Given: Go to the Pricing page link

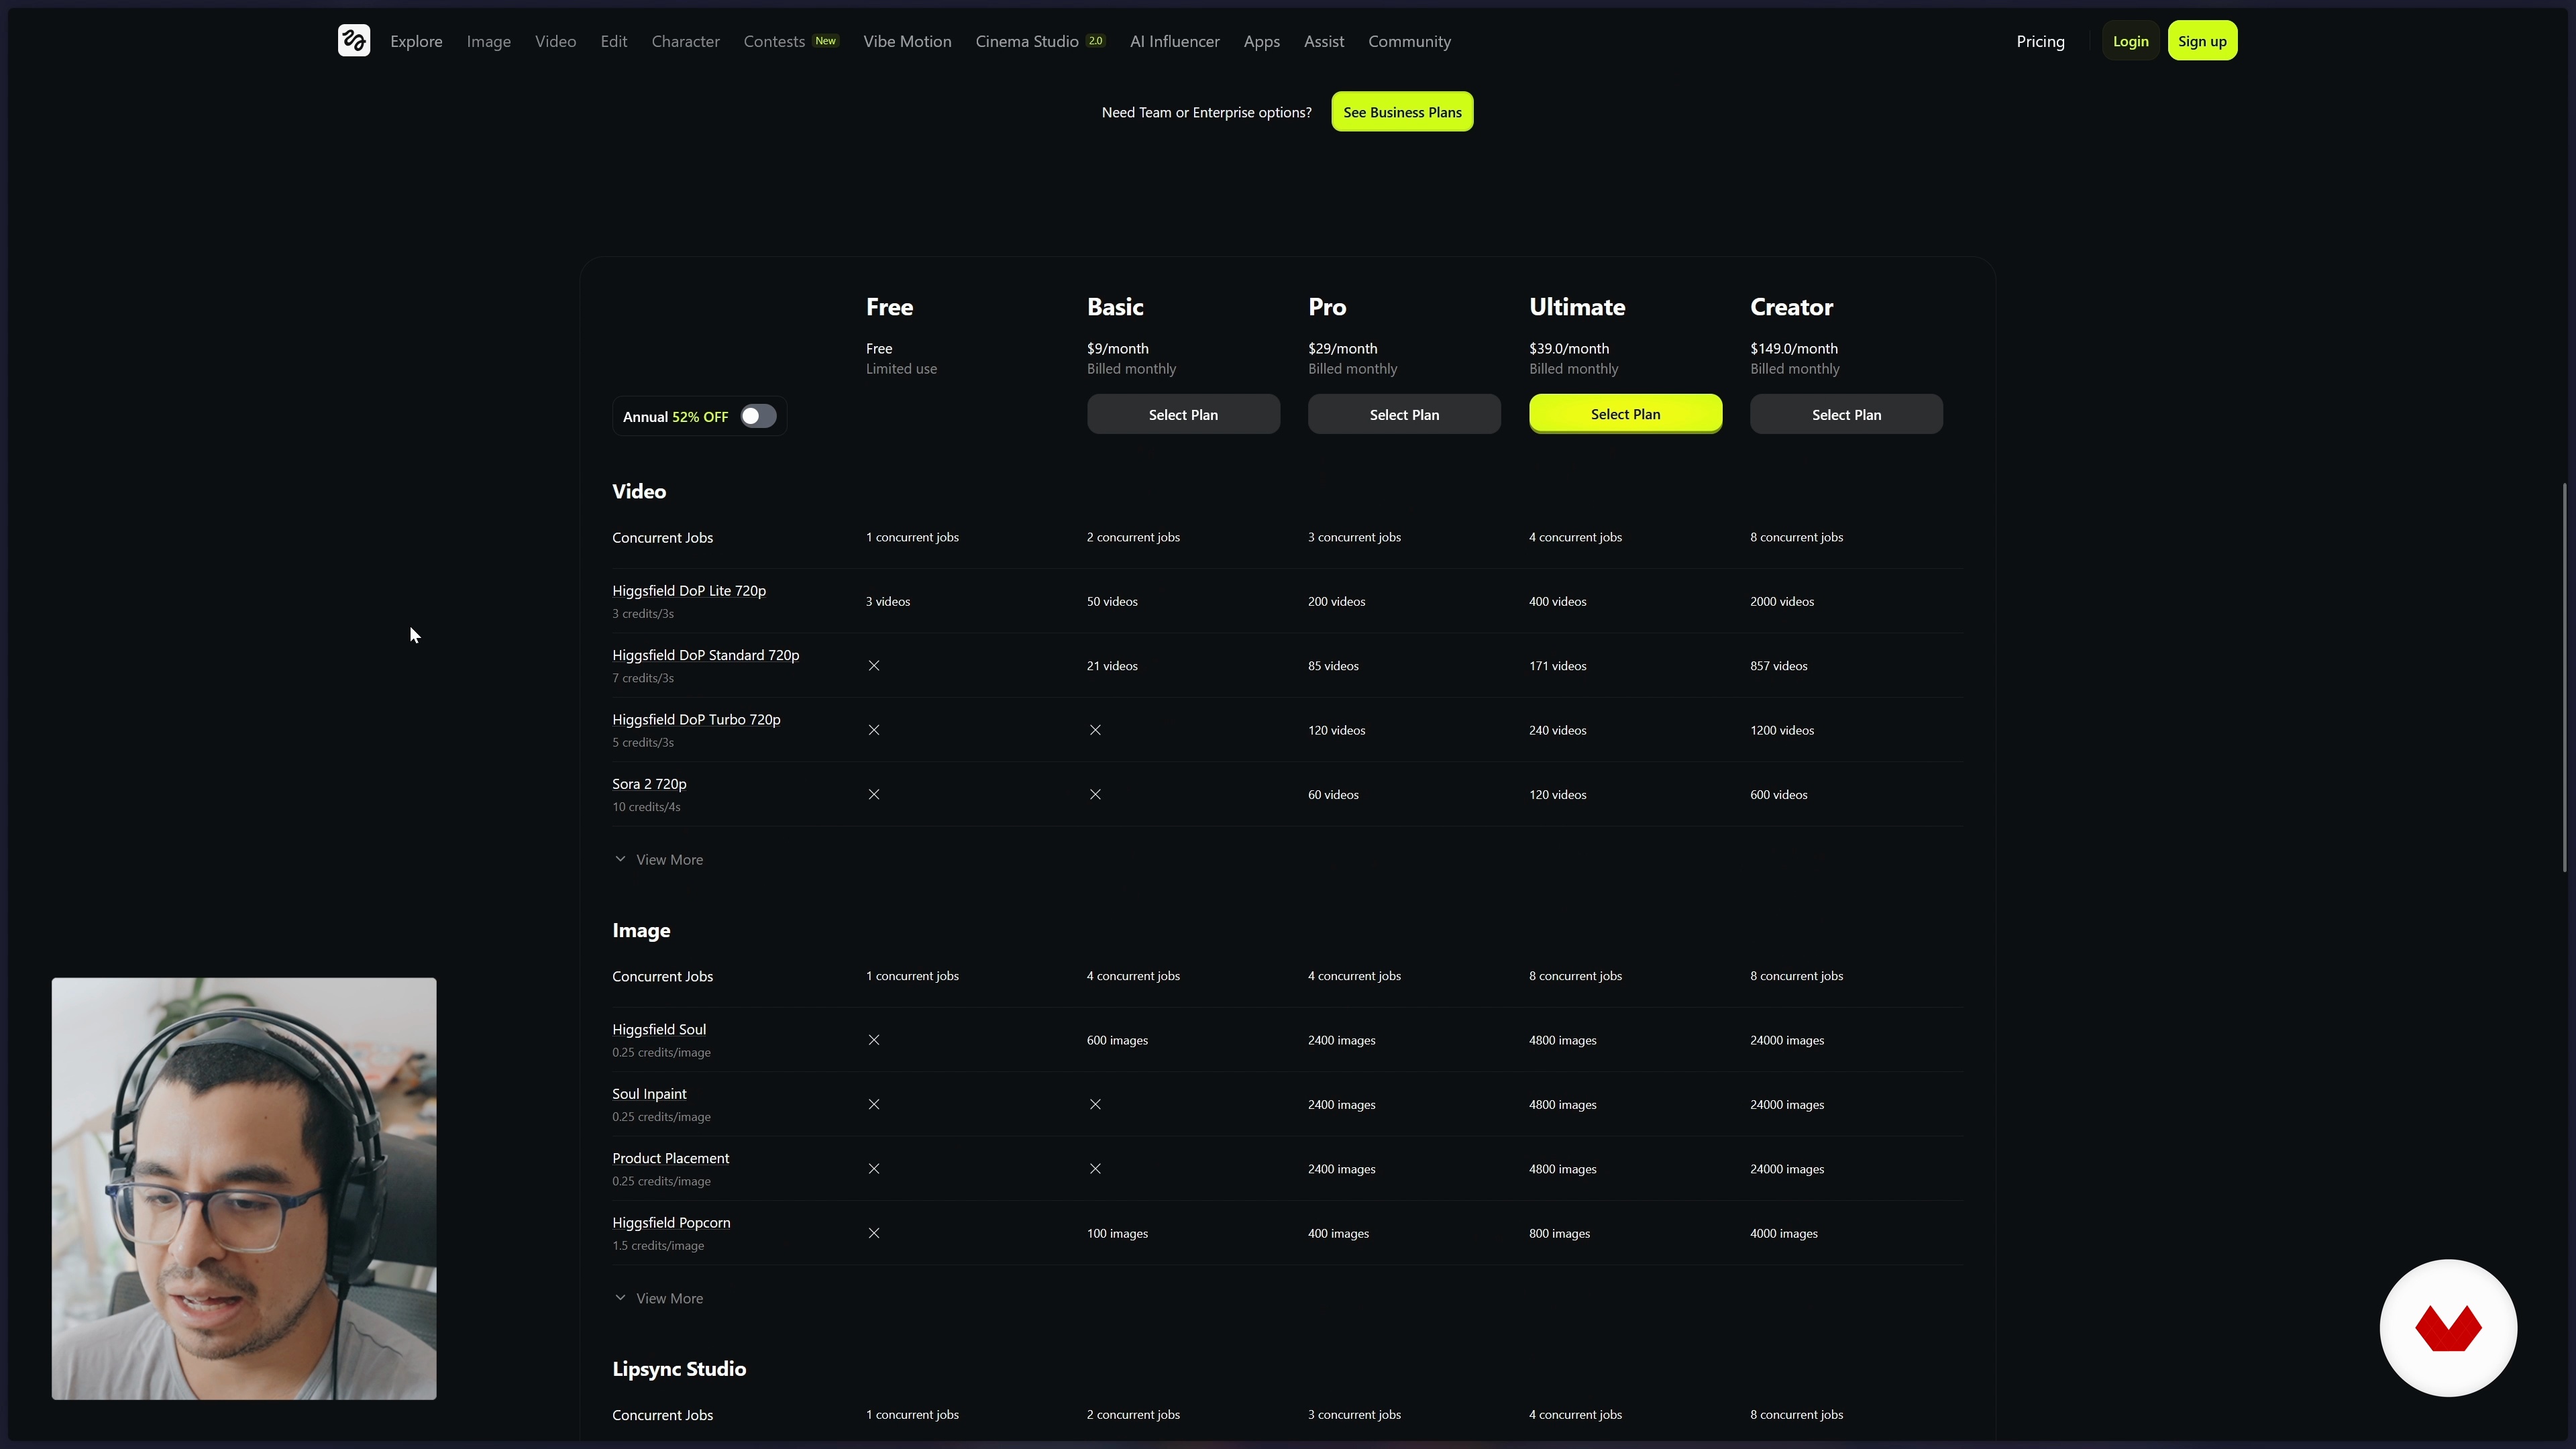Looking at the screenshot, I should [x=2041, y=41].
